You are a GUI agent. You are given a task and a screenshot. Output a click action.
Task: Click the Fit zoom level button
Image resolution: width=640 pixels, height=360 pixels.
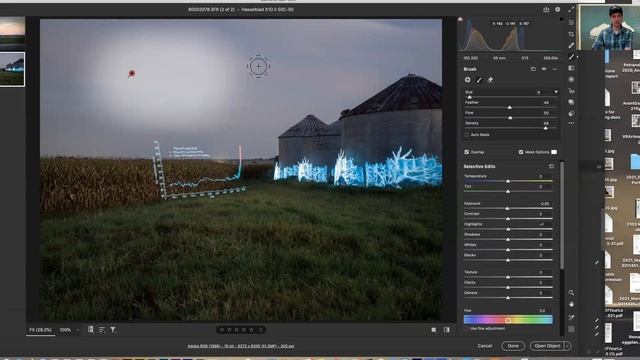pos(40,330)
